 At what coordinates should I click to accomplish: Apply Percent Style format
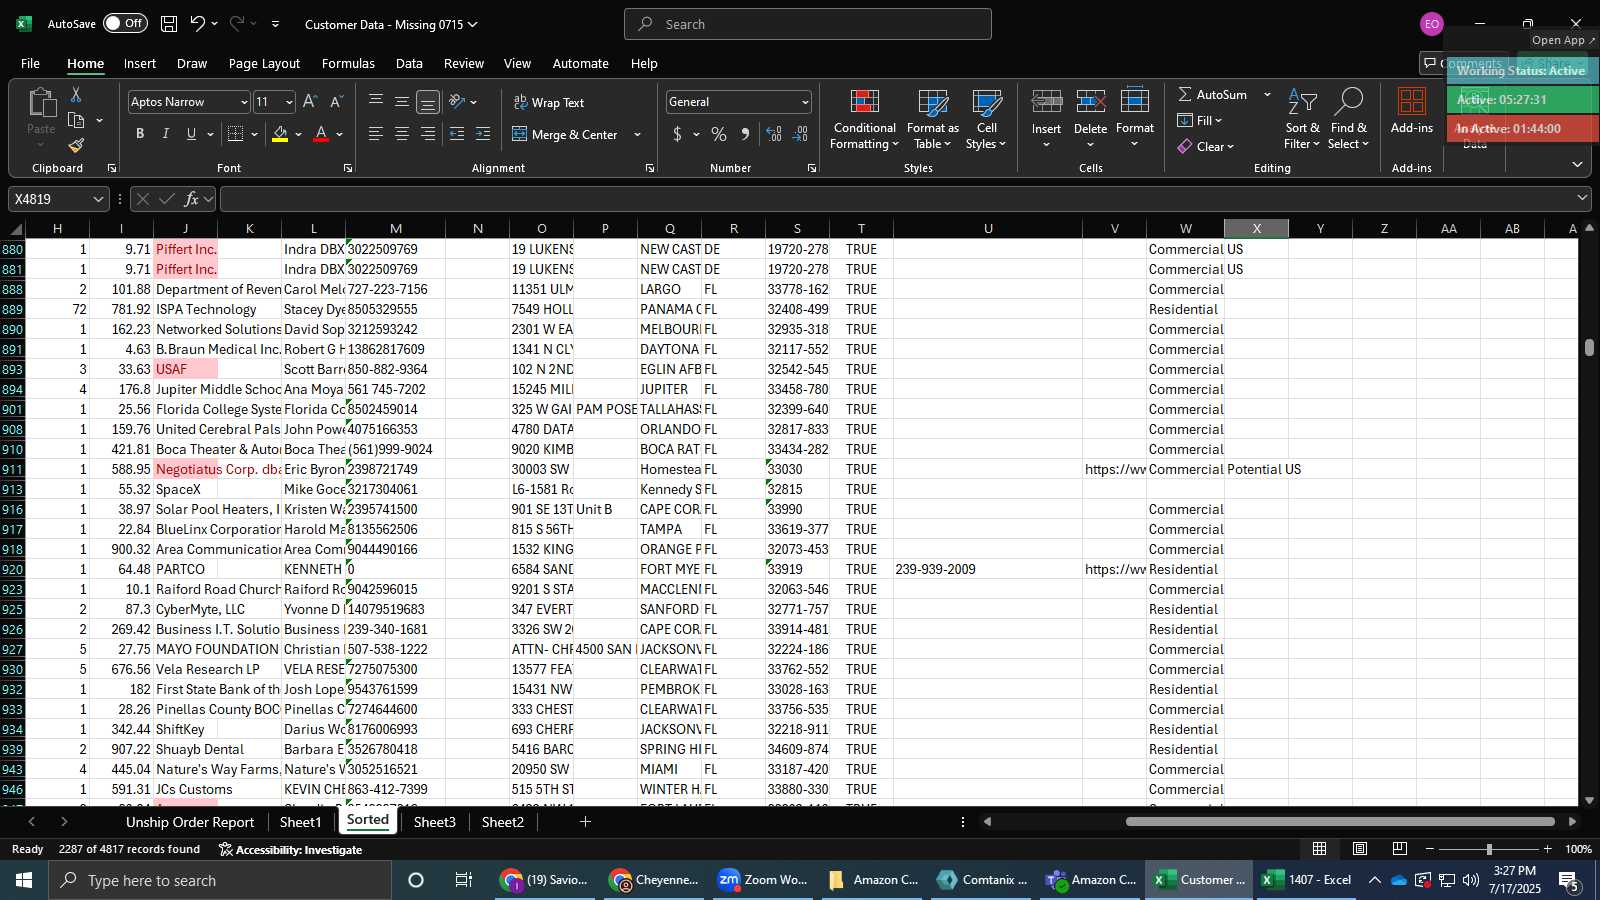point(719,134)
